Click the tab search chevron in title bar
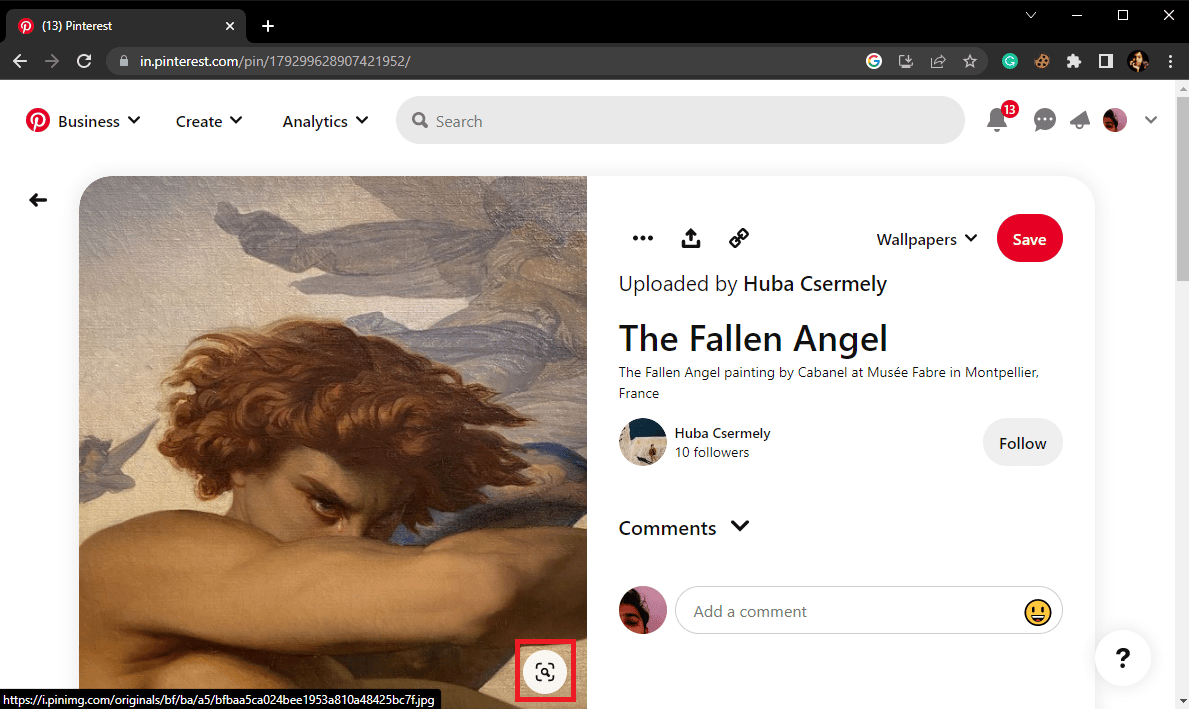The width and height of the screenshot is (1189, 709). click(1031, 15)
